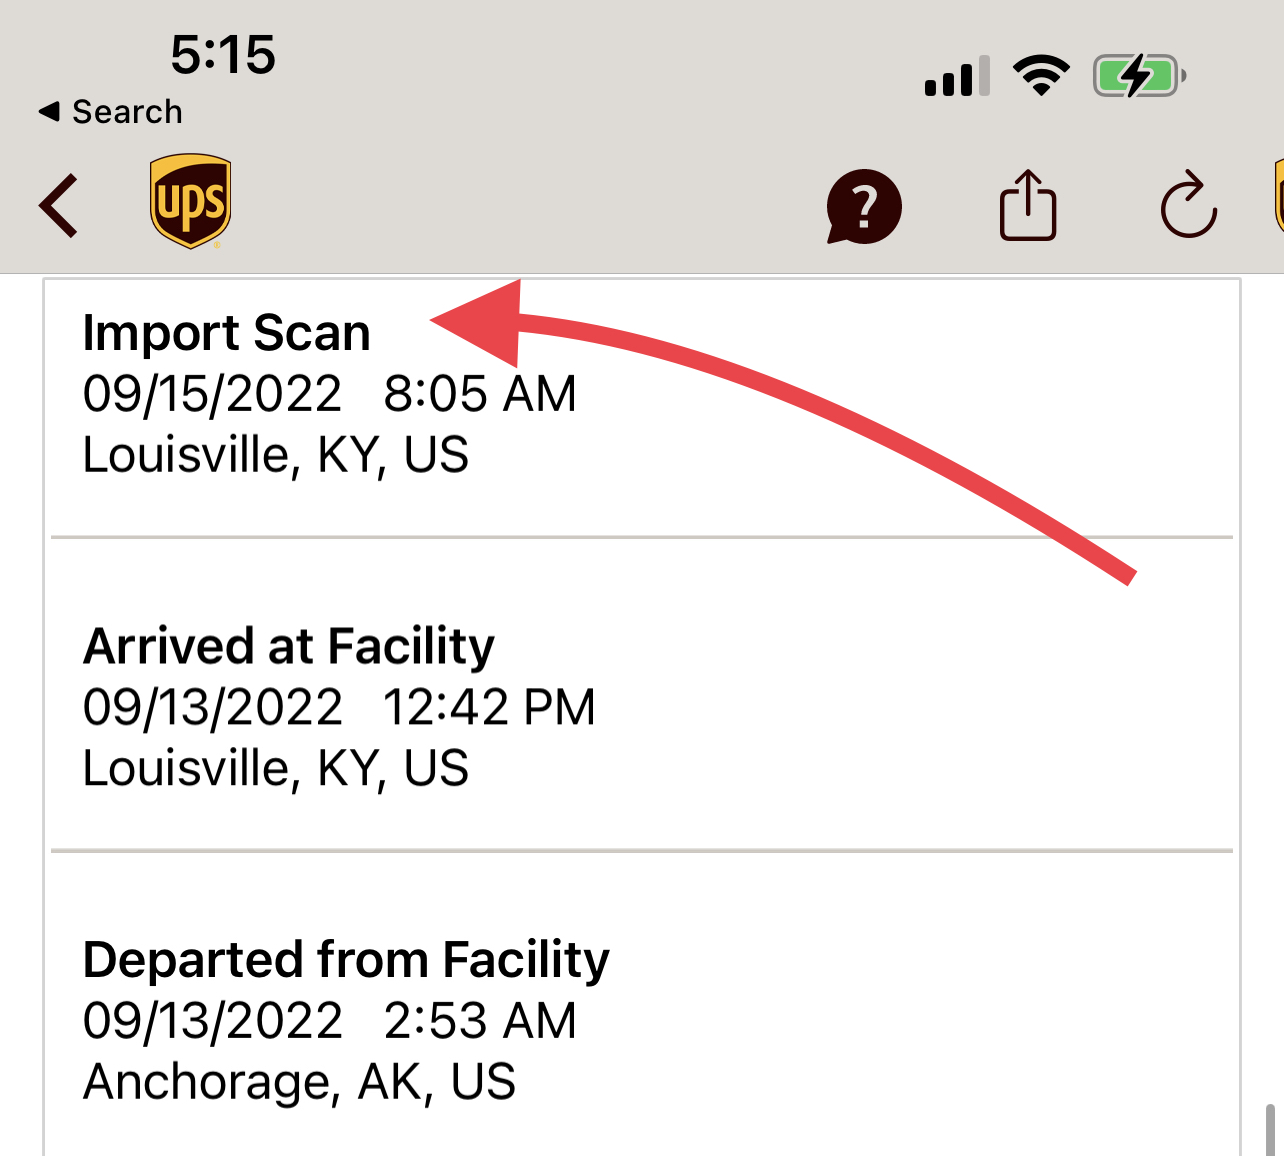Viewport: 1284px width, 1156px height.
Task: Tap the Arrived at Facility heading
Action: pos(288,646)
